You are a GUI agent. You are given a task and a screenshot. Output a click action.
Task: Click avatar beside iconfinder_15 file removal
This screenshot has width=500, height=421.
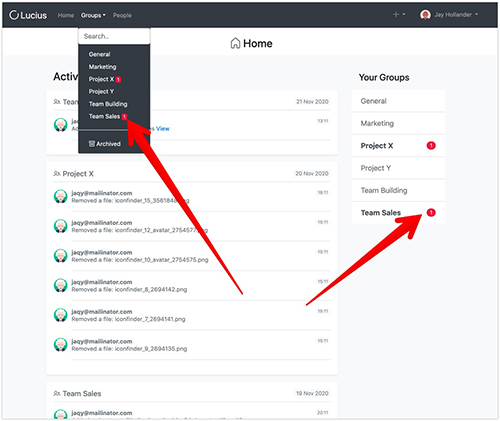tap(61, 196)
